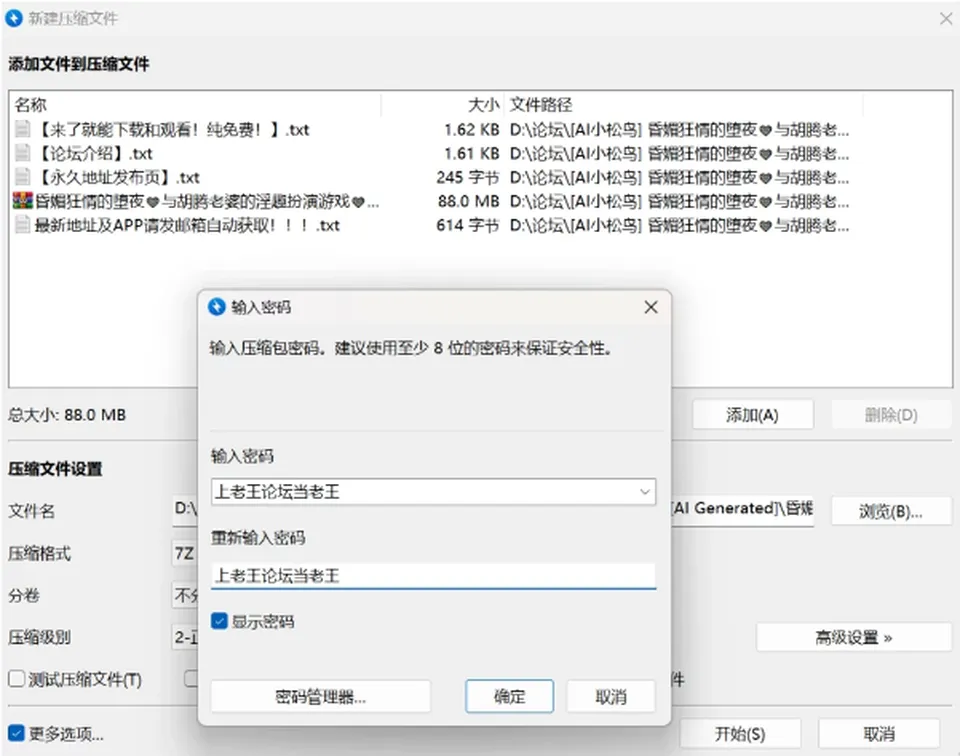Viewport: 960px width, 756px height.
Task: Select the file name 【论坛介绍】.txt
Action: [95, 153]
